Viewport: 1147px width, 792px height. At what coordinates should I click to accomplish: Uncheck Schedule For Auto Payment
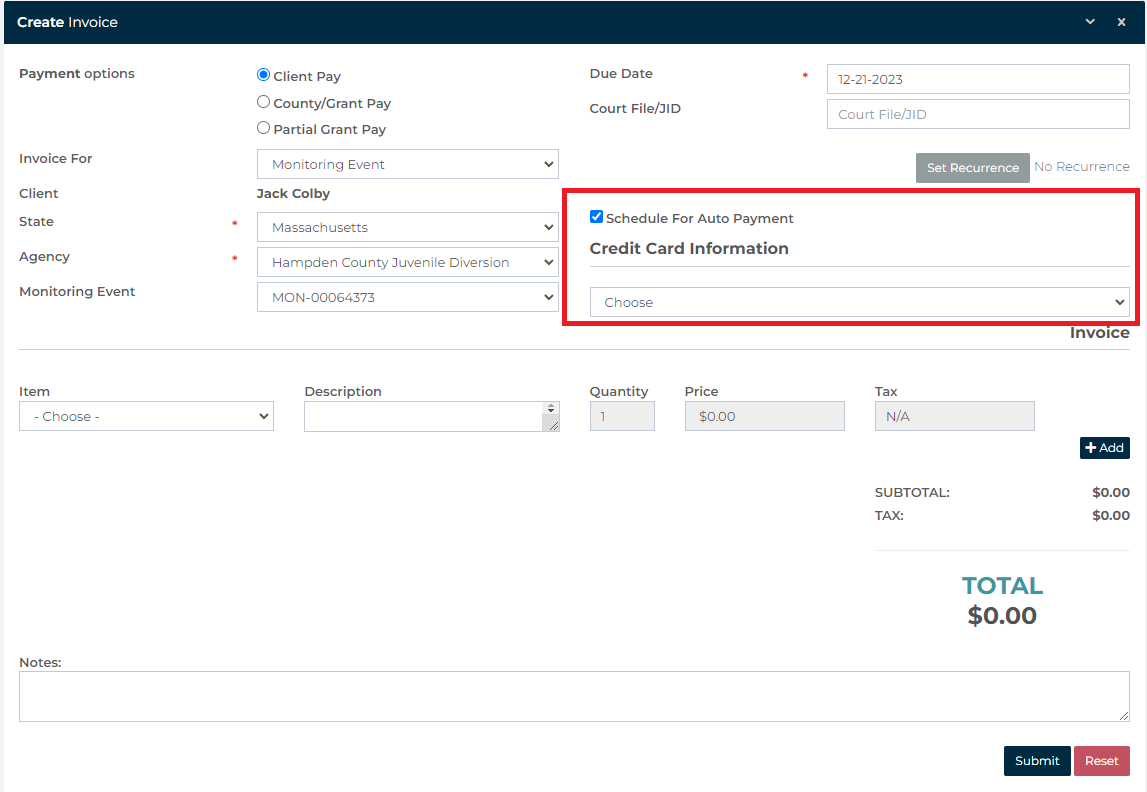(x=596, y=216)
